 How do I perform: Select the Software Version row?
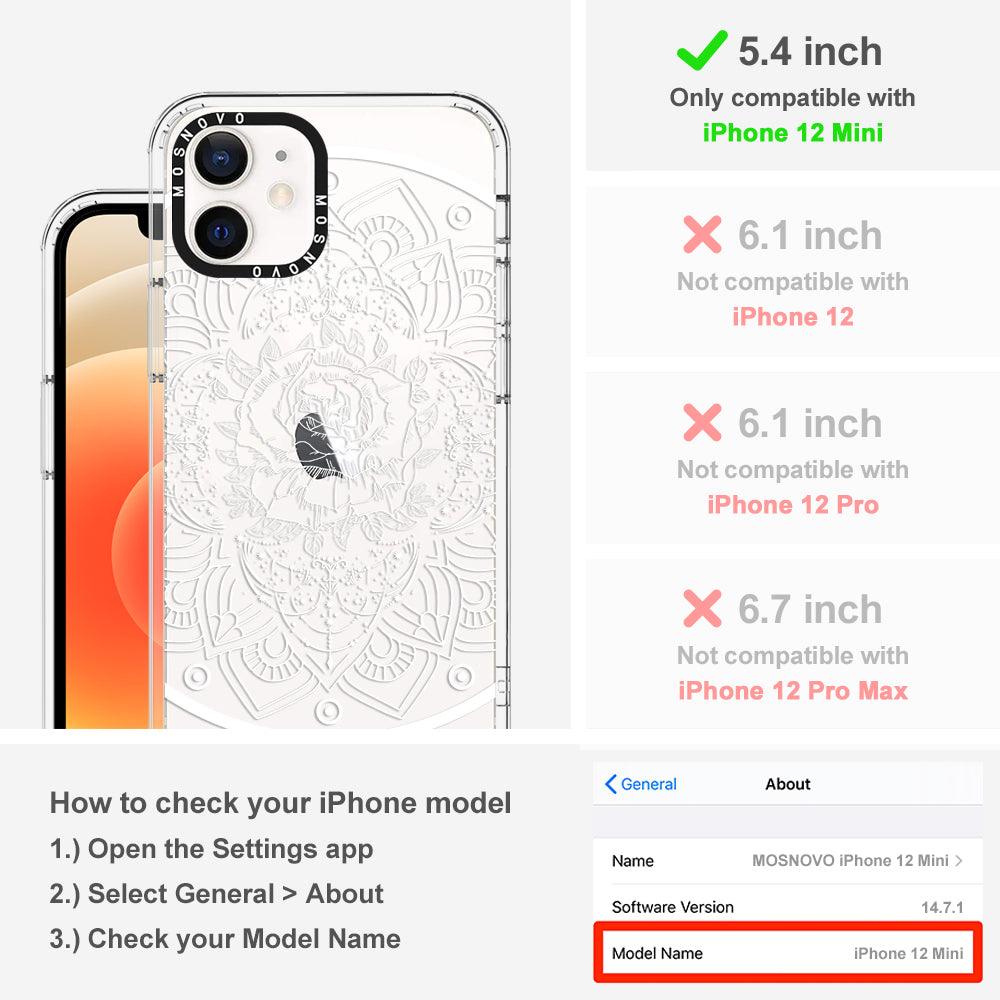coord(788,906)
